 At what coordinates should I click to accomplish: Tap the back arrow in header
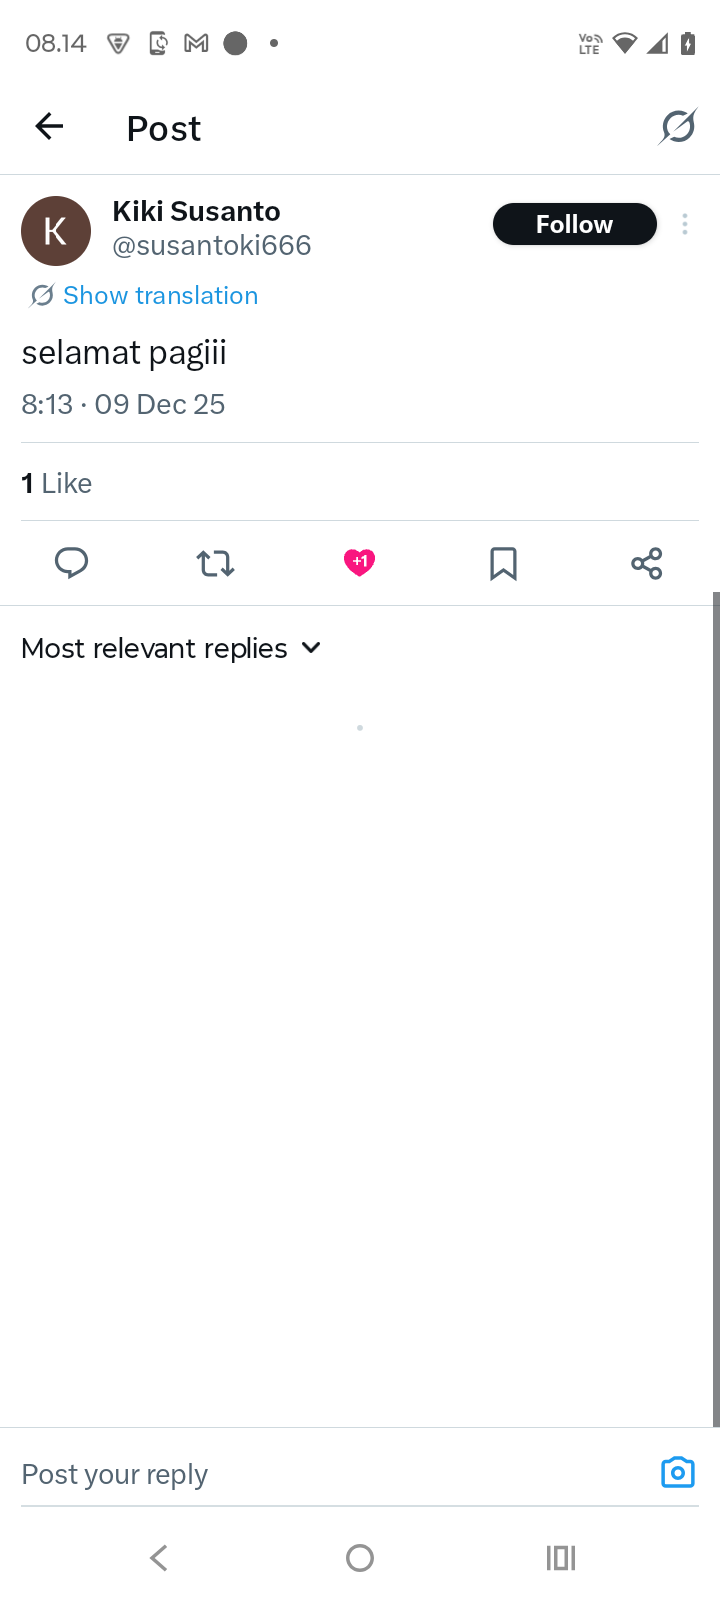click(x=49, y=127)
